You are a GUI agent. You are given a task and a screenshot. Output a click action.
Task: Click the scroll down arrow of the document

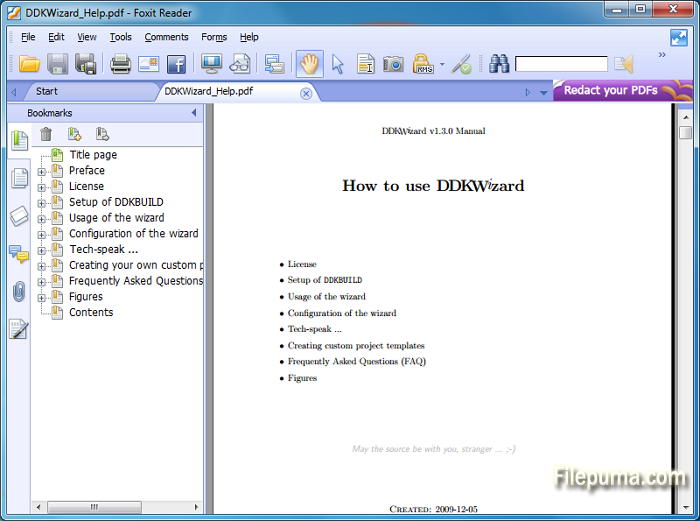click(685, 507)
